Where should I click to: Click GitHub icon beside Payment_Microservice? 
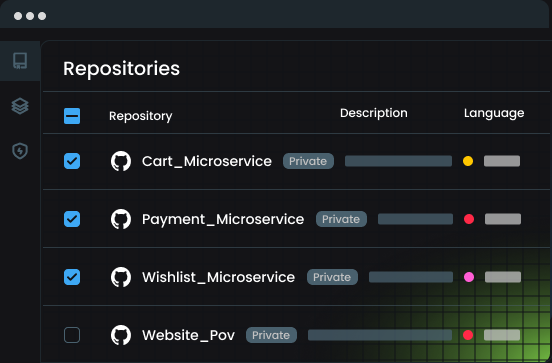coord(121,219)
